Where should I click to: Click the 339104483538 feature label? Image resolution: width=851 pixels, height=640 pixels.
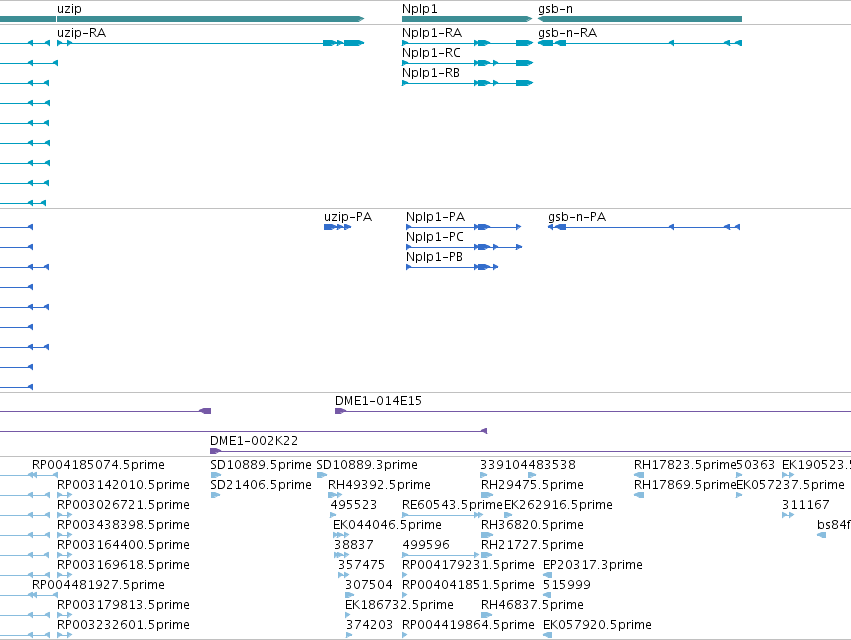pos(528,465)
